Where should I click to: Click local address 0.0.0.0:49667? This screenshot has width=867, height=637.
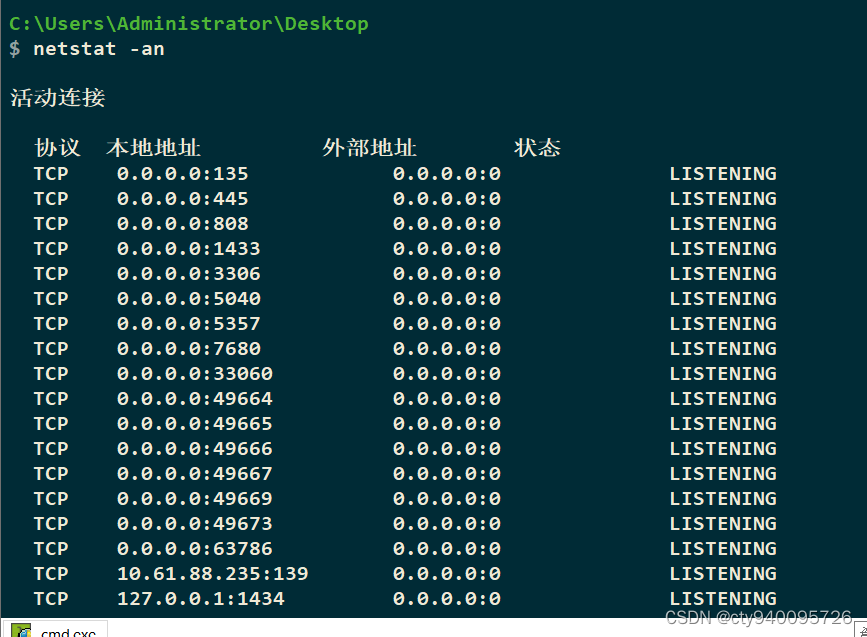point(195,474)
